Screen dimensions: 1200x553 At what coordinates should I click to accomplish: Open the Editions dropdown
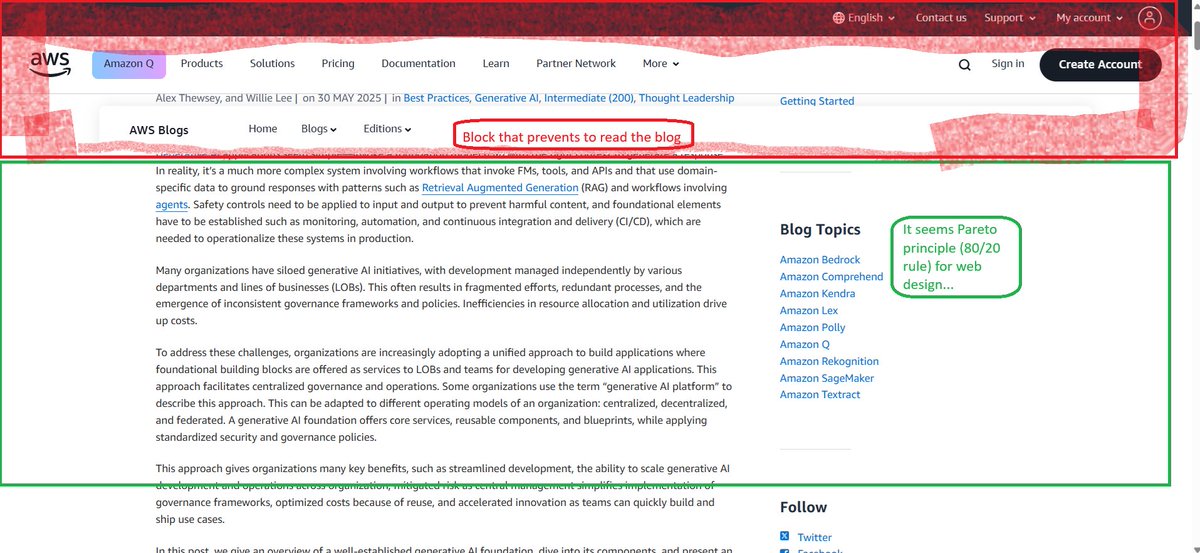[387, 129]
